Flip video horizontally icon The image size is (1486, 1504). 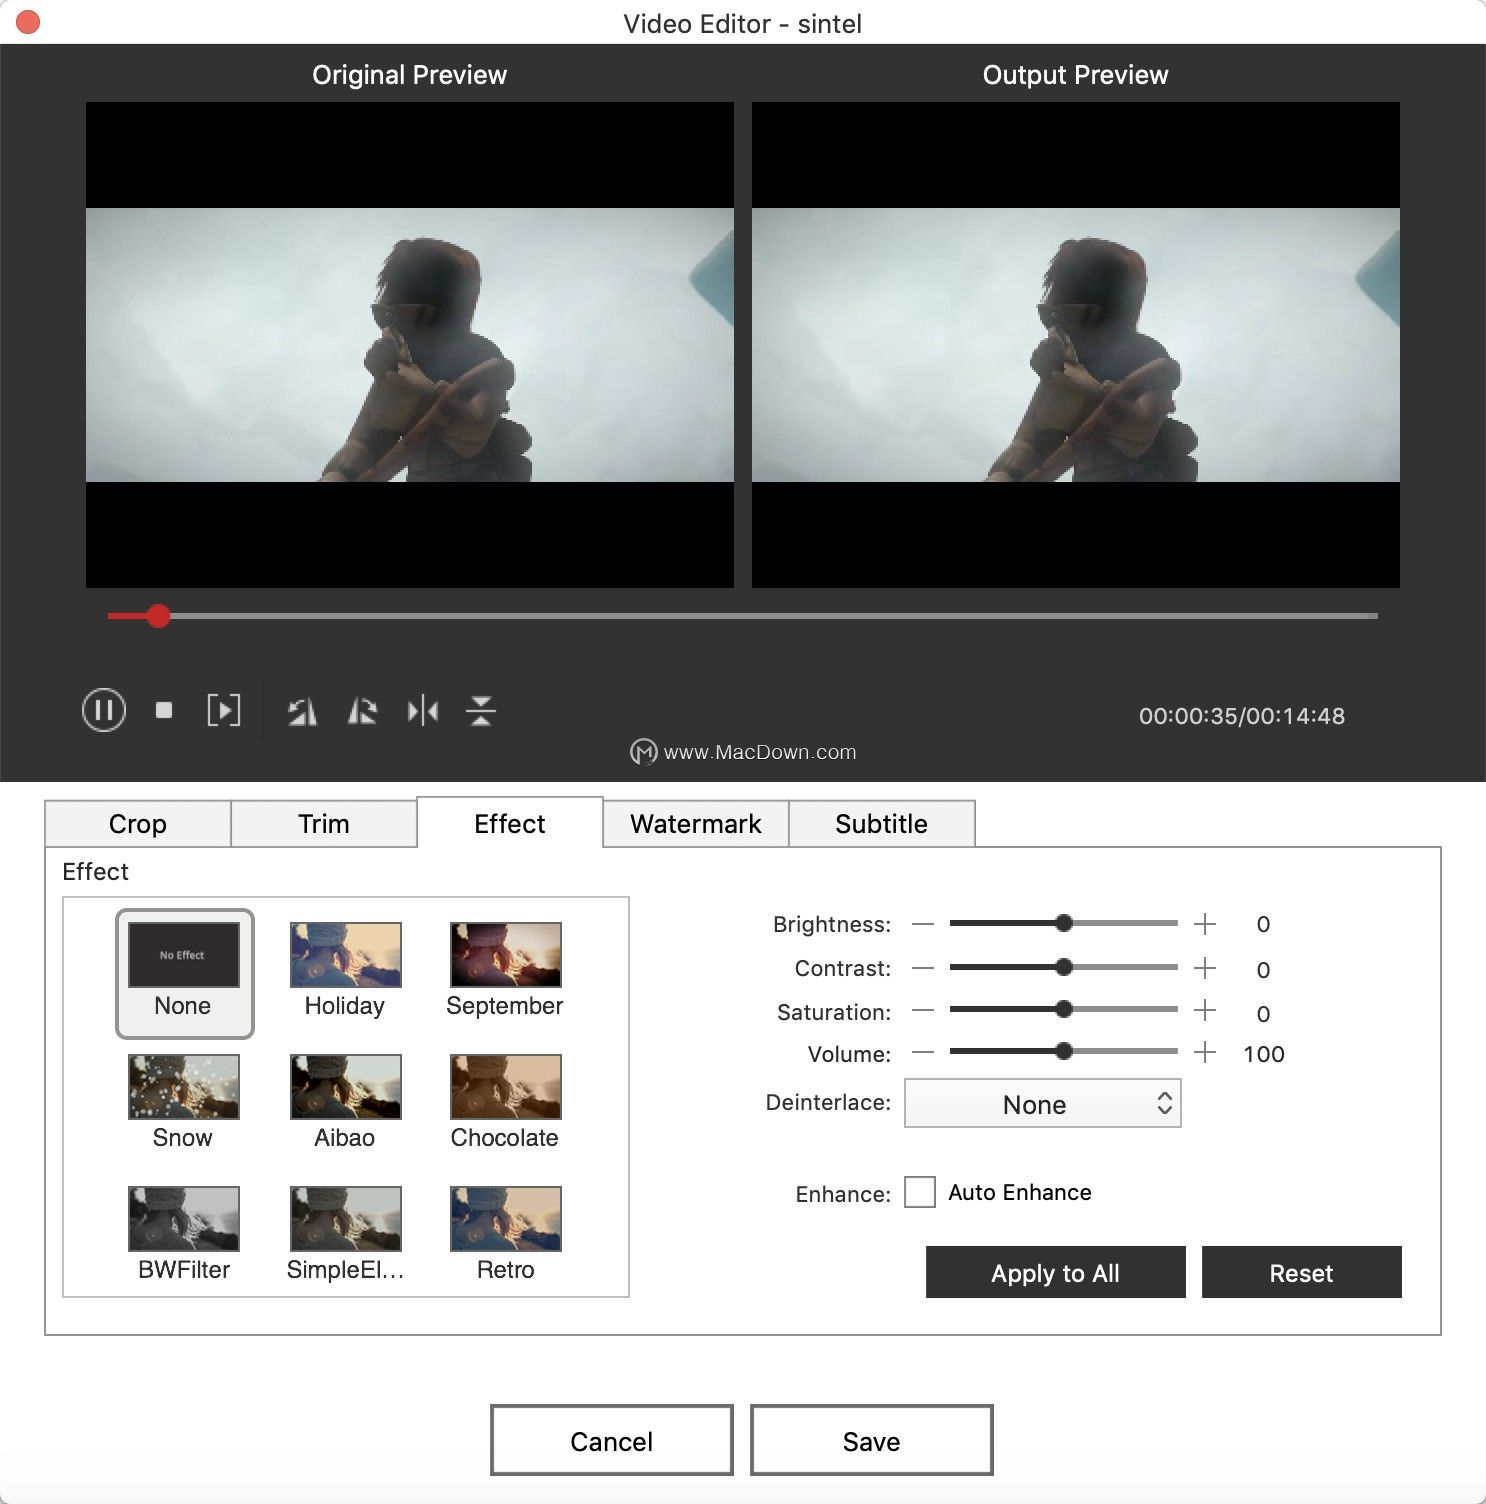tap(423, 711)
